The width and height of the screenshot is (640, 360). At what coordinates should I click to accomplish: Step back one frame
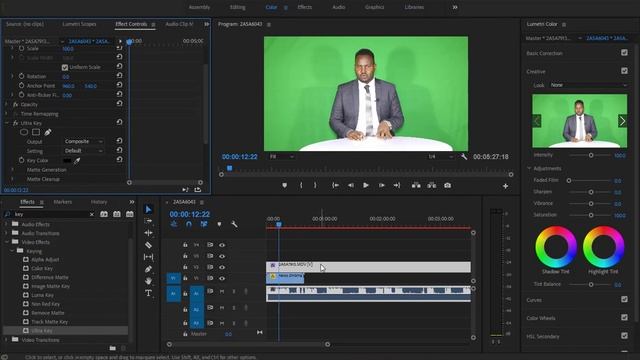[x=351, y=185]
